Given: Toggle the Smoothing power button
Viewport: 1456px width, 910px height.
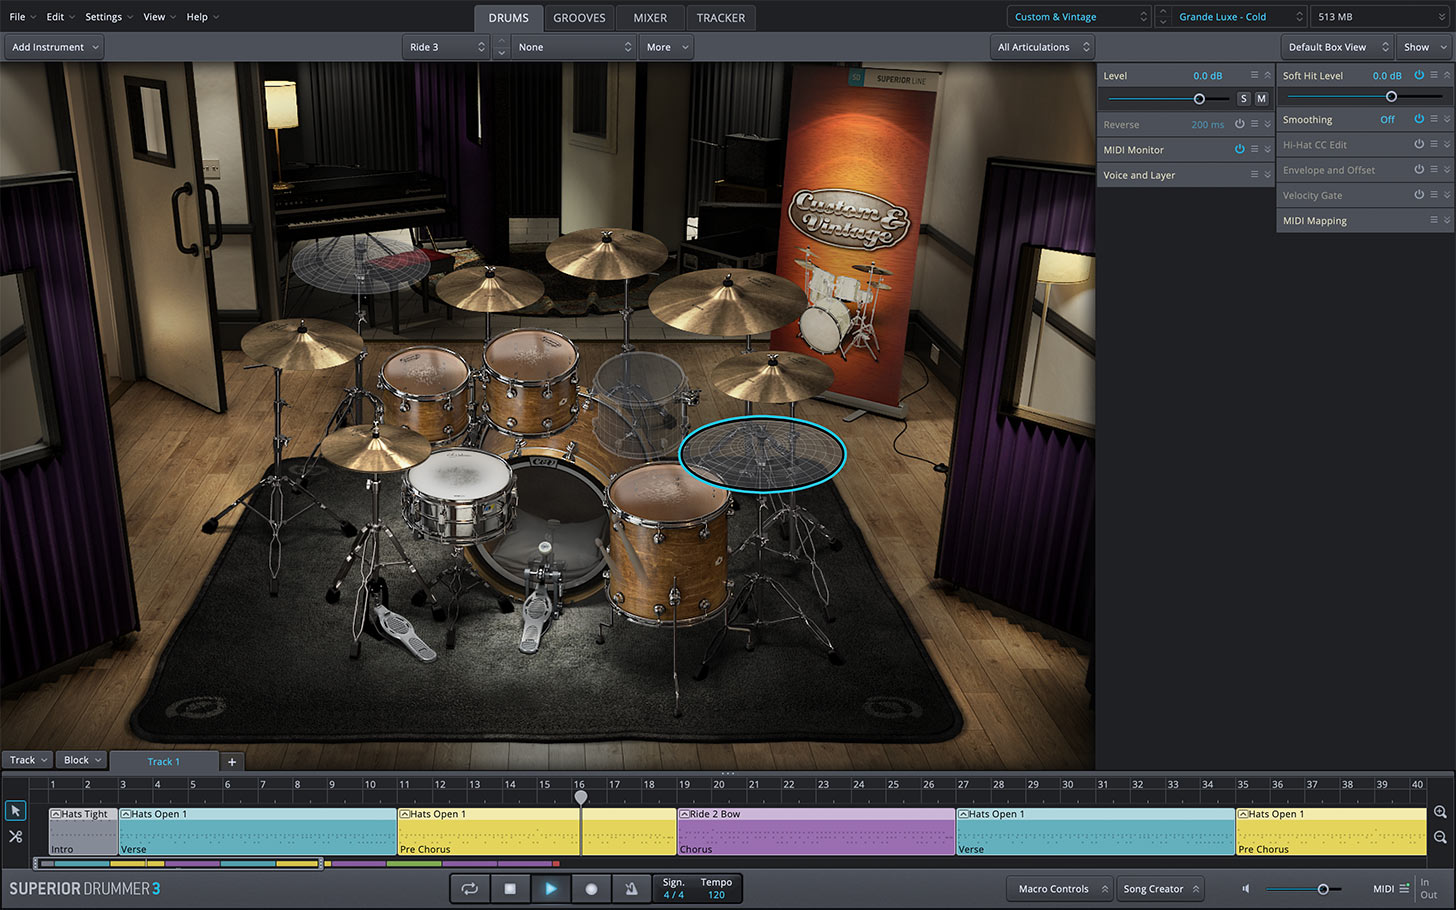Looking at the screenshot, I should [1419, 119].
